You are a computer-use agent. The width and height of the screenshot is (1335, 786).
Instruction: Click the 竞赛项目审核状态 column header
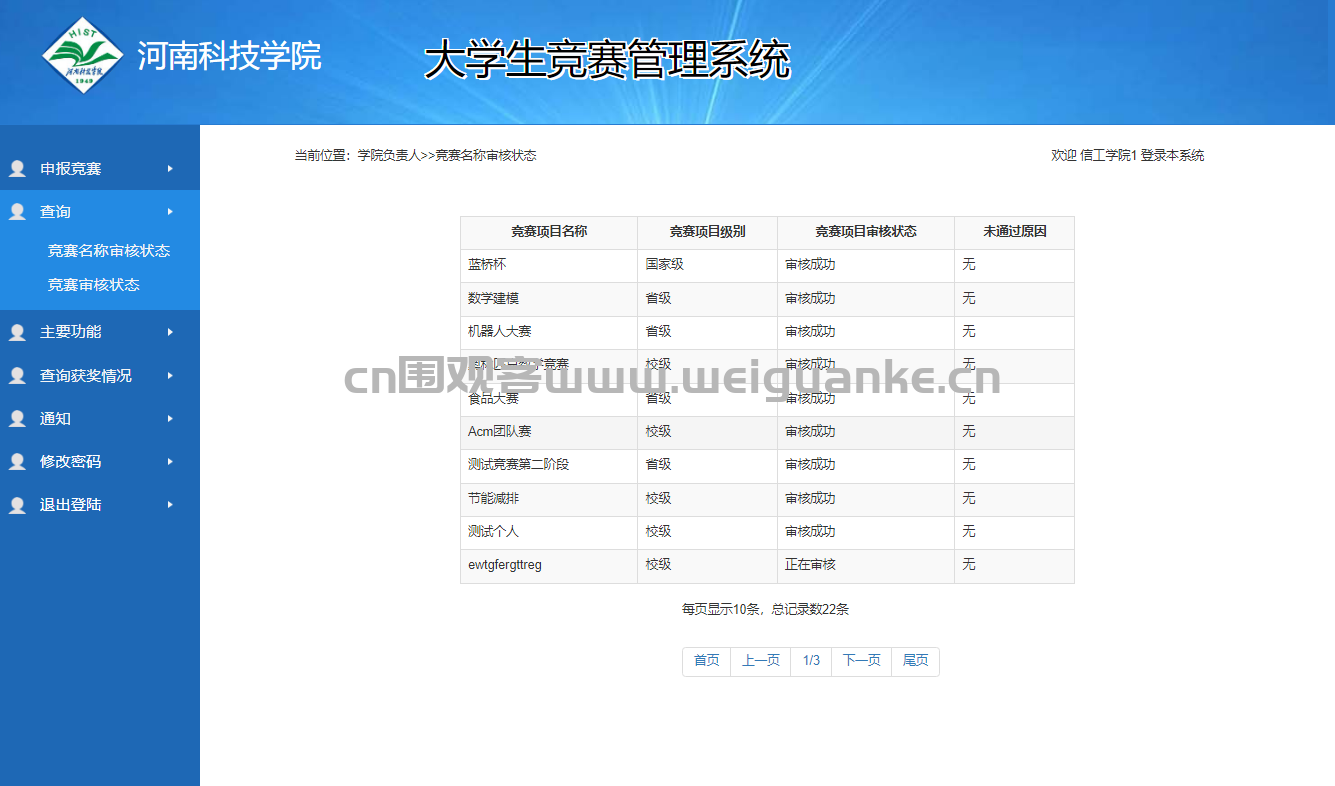tap(866, 232)
